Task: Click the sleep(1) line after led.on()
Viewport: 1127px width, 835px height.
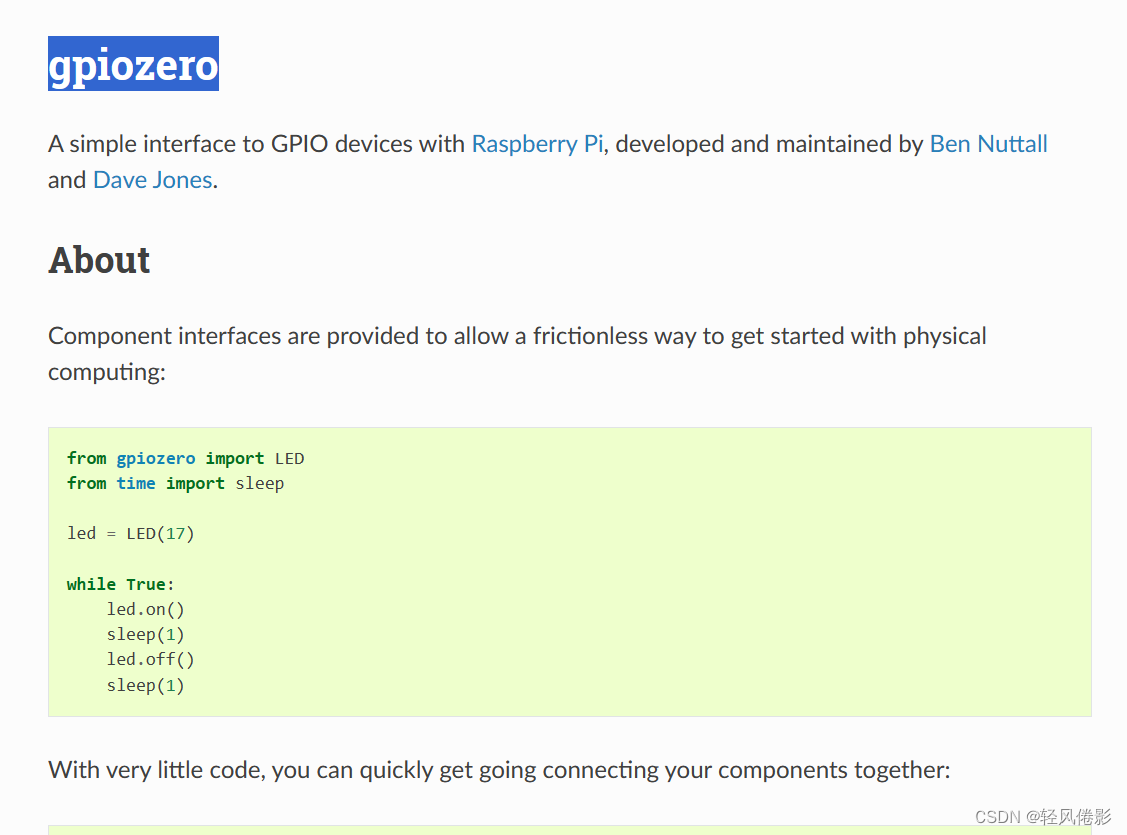Action: click(x=145, y=634)
